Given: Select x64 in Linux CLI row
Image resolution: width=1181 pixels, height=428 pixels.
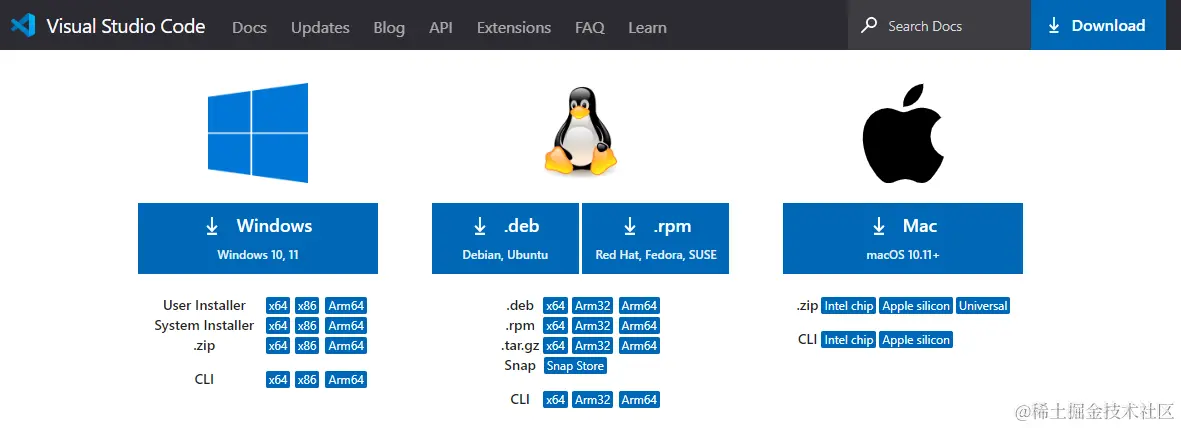Looking at the screenshot, I should [555, 399].
